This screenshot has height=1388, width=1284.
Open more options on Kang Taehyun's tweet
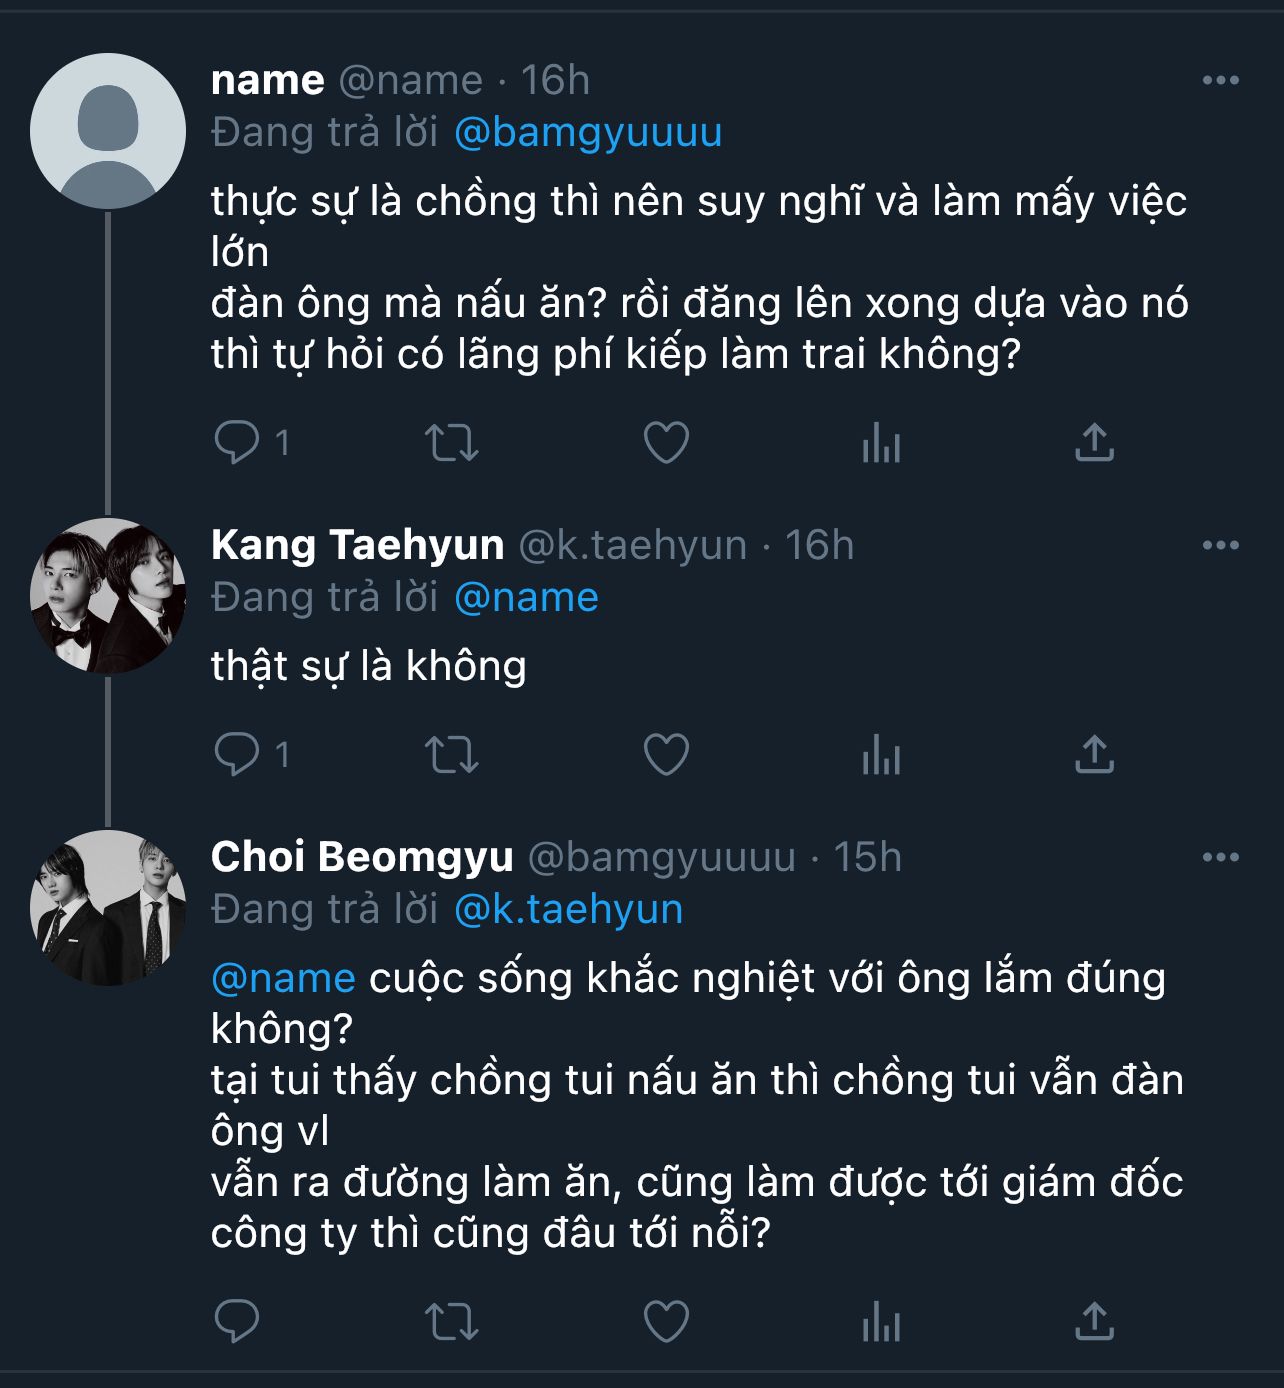coord(1220,546)
